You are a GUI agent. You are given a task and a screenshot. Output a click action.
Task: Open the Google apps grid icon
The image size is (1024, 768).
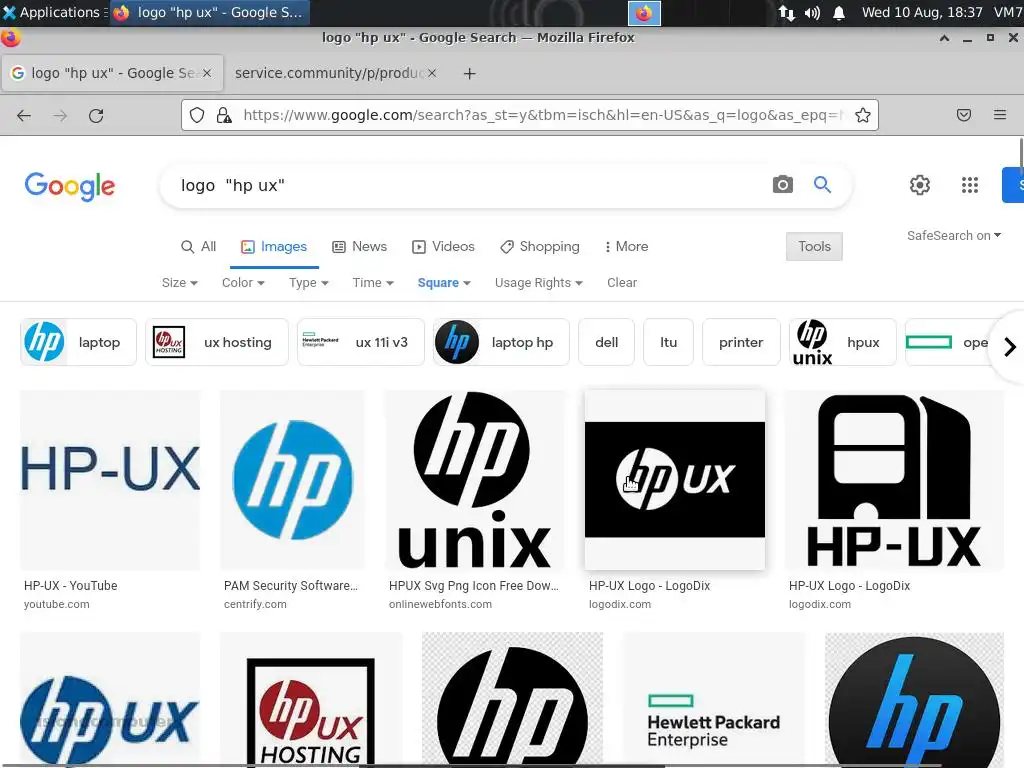(970, 185)
